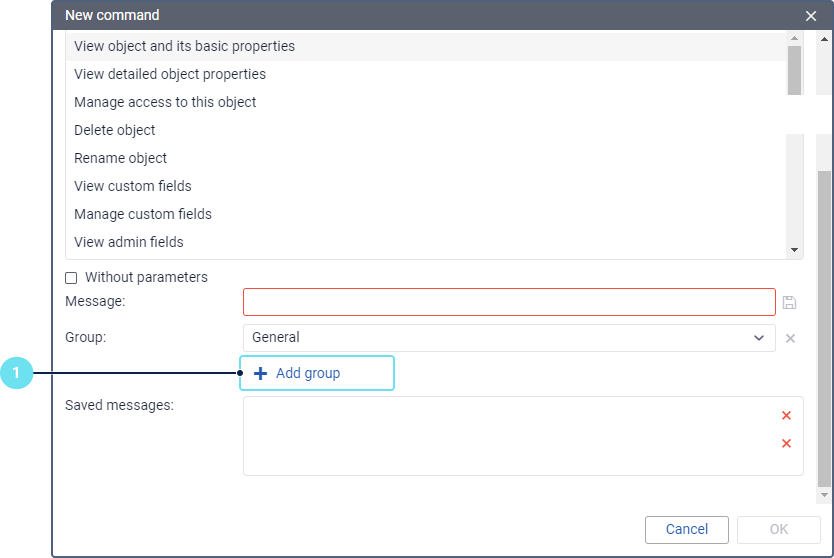
Task: Open the Group dropdown showing General
Action: click(x=508, y=338)
